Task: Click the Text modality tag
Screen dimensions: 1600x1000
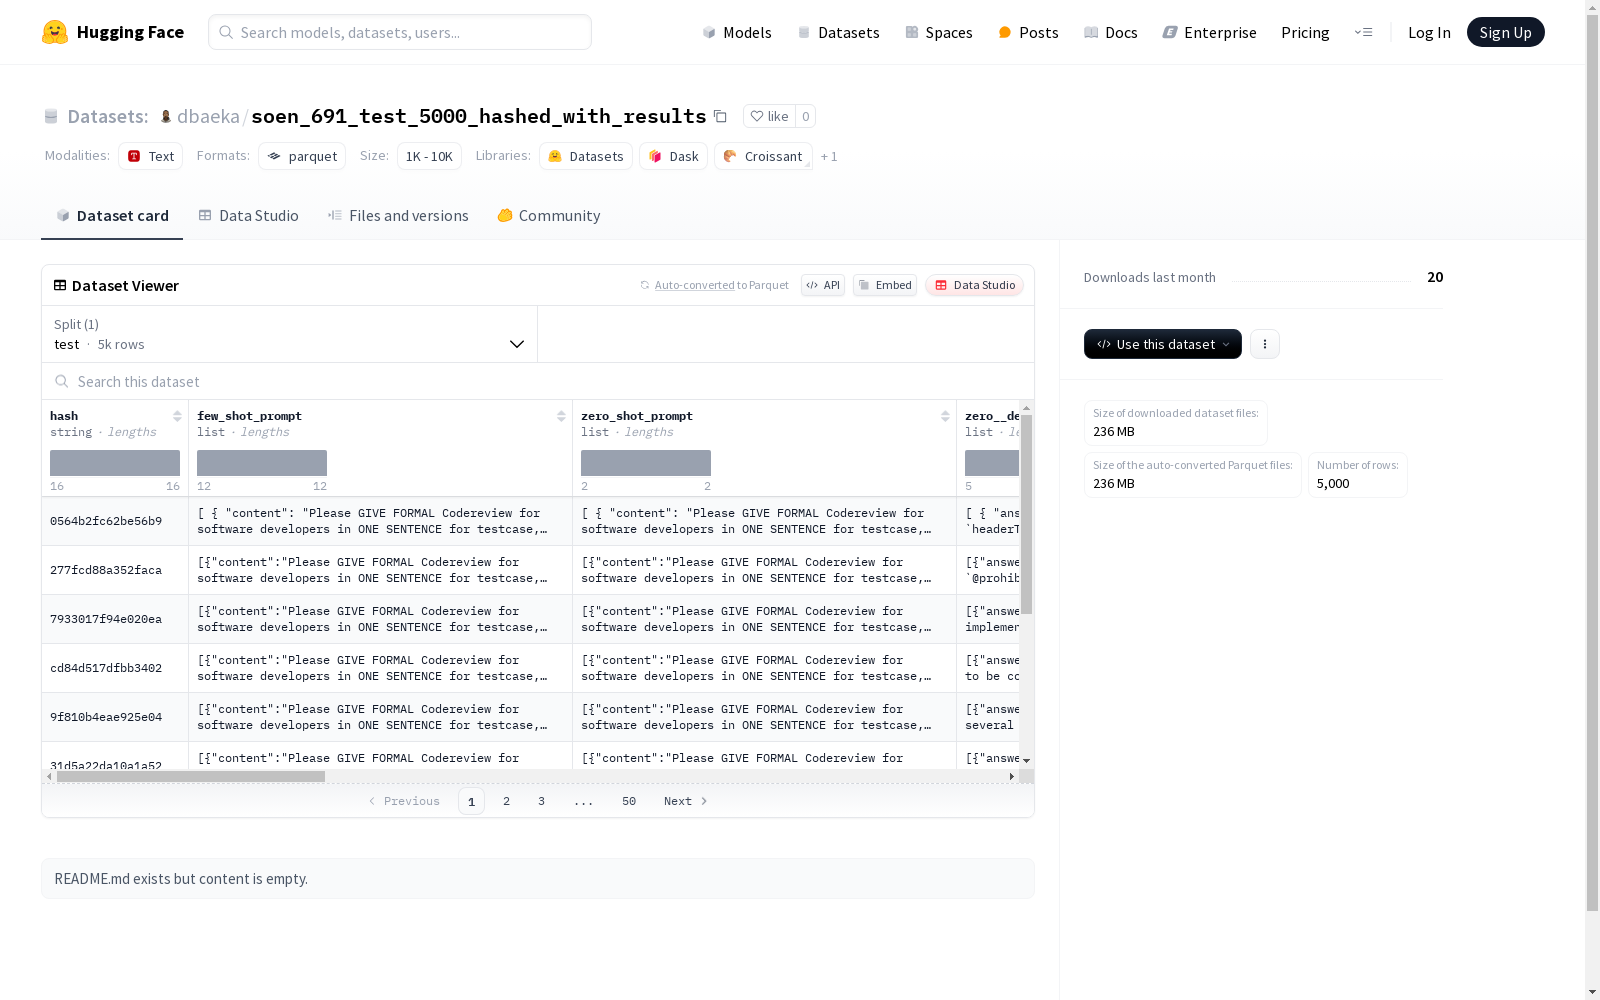Action: point(150,156)
